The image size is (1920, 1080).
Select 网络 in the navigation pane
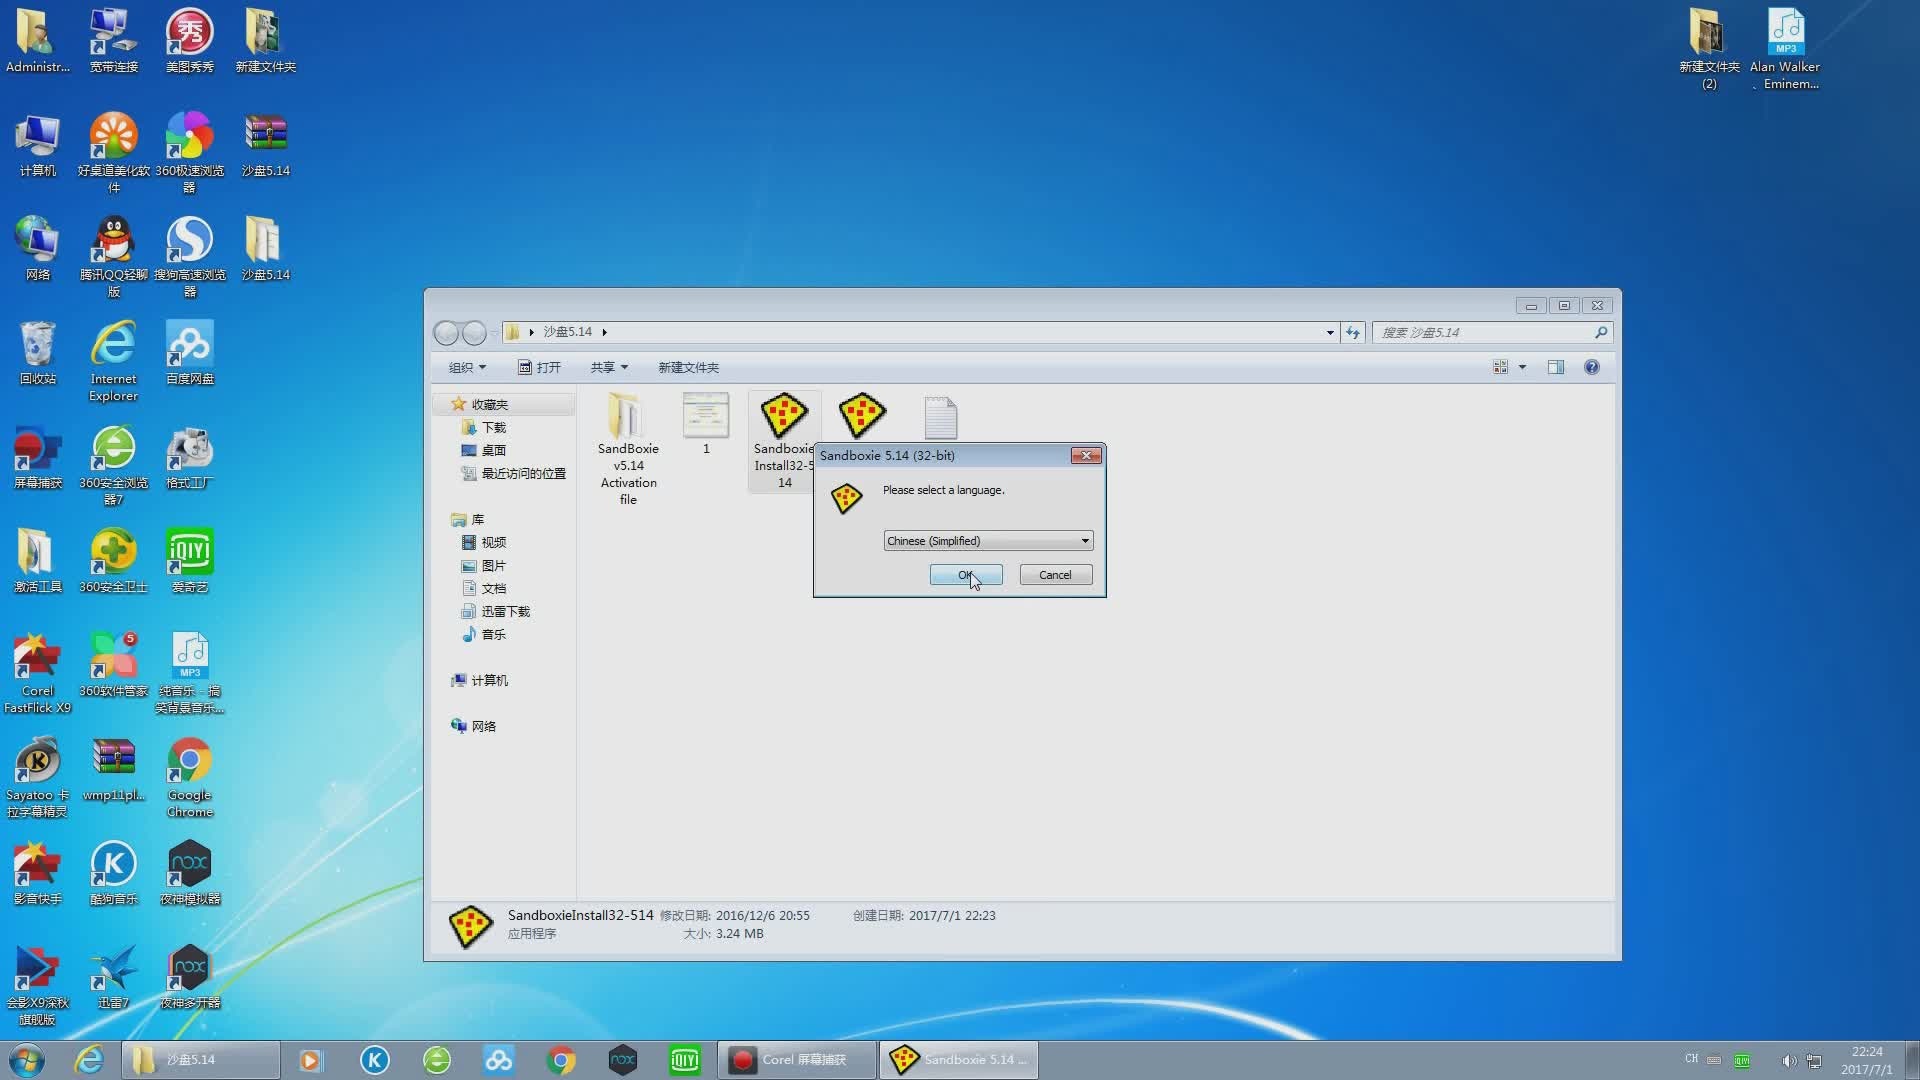(484, 726)
